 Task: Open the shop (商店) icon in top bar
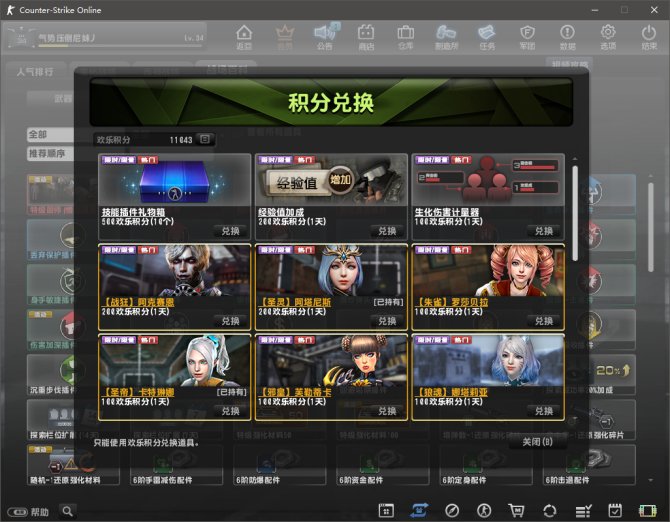point(366,37)
